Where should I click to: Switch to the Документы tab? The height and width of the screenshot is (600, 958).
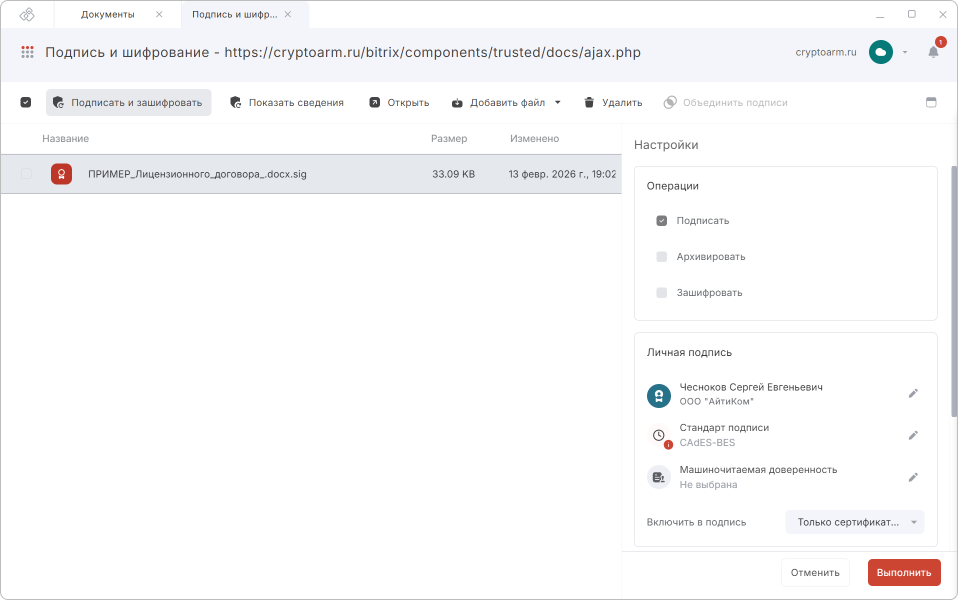[x=107, y=14]
